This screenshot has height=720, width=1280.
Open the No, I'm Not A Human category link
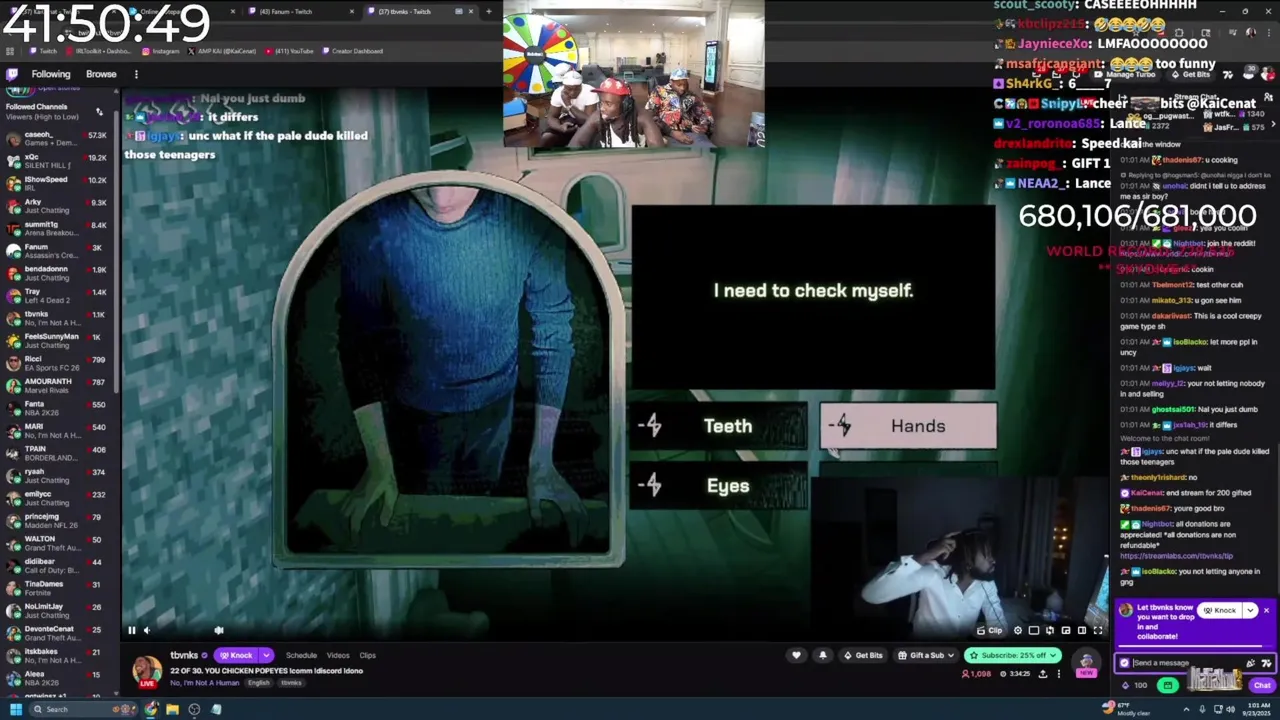point(205,683)
